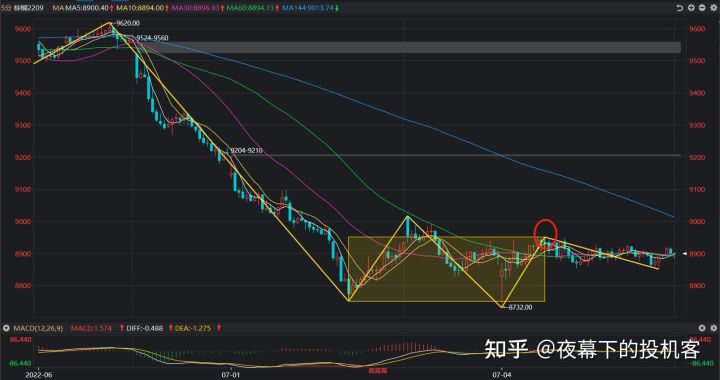
Task: Open MACD panel settings gear
Action: tap(713, 328)
